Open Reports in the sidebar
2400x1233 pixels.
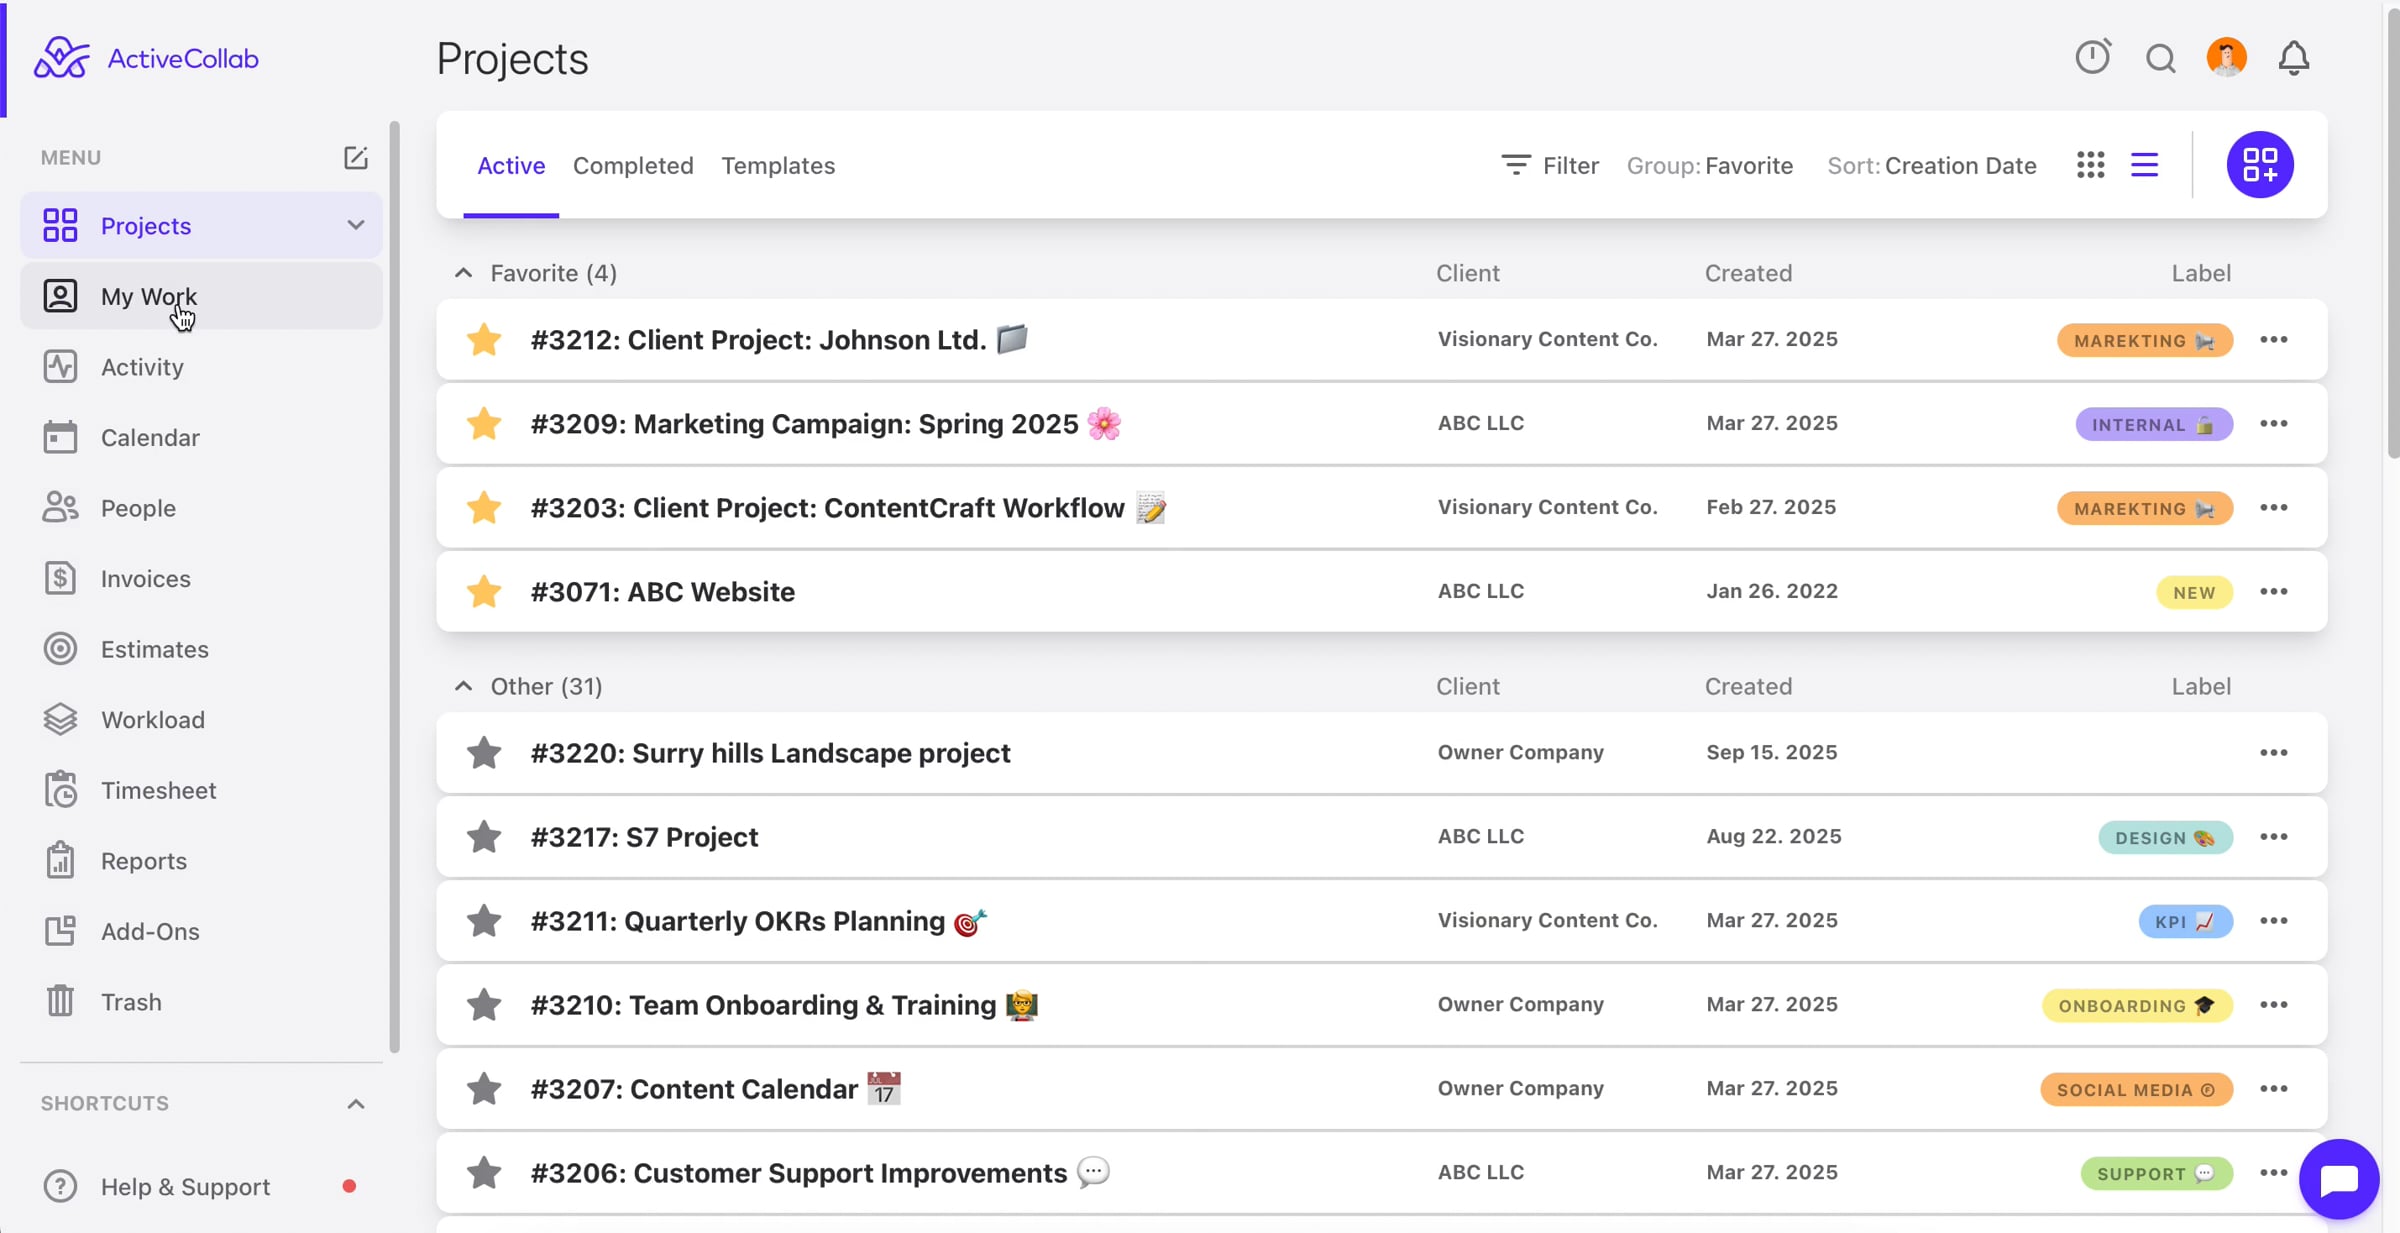coord(201,861)
